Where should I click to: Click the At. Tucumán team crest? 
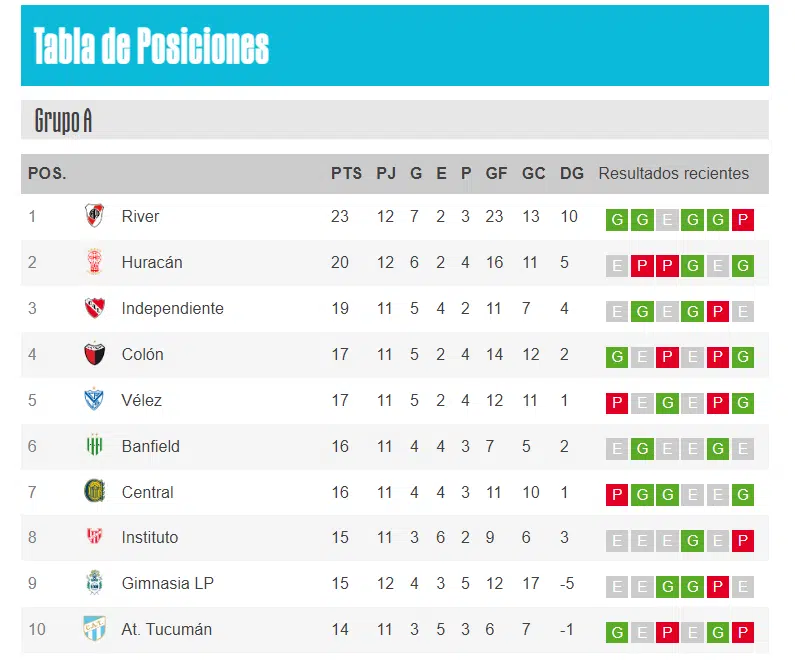94,628
